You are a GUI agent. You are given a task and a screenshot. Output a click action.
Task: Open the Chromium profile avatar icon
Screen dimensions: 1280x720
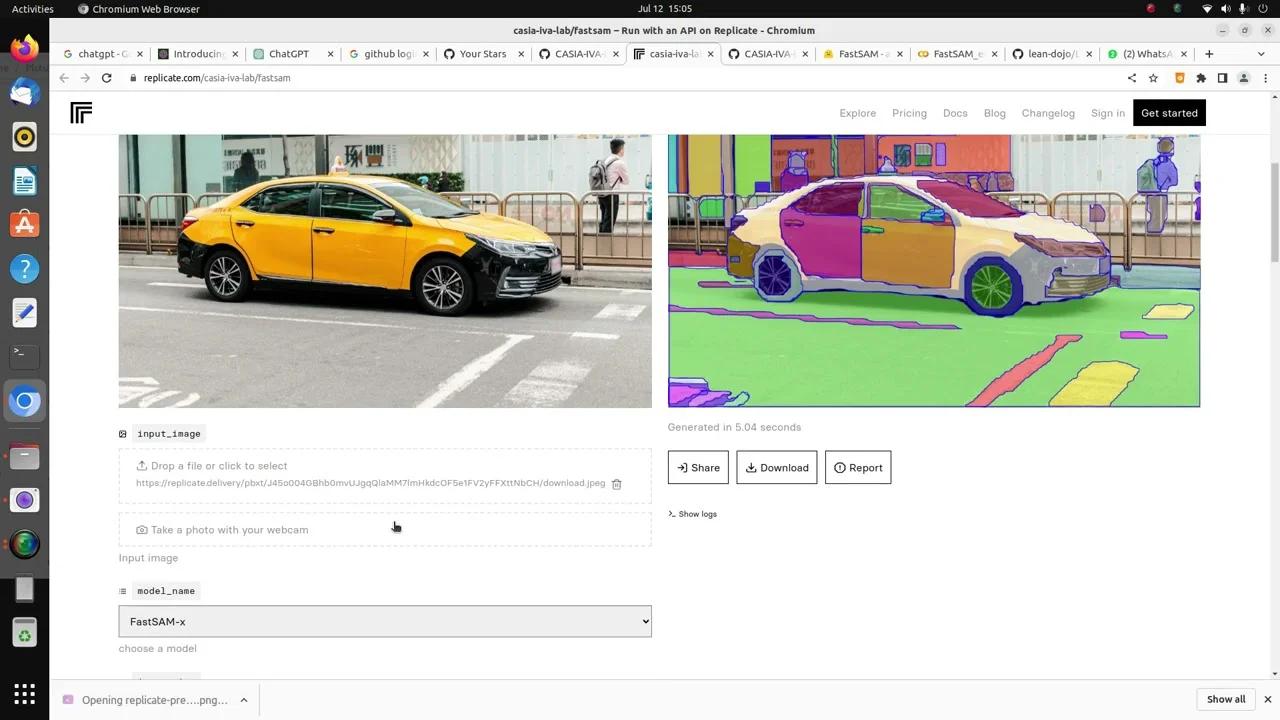point(1244,77)
